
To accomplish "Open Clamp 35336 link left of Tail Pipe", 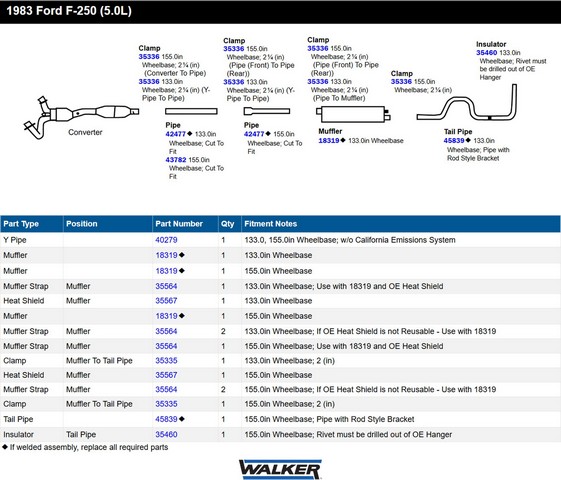I will pyautogui.click(x=401, y=82).
